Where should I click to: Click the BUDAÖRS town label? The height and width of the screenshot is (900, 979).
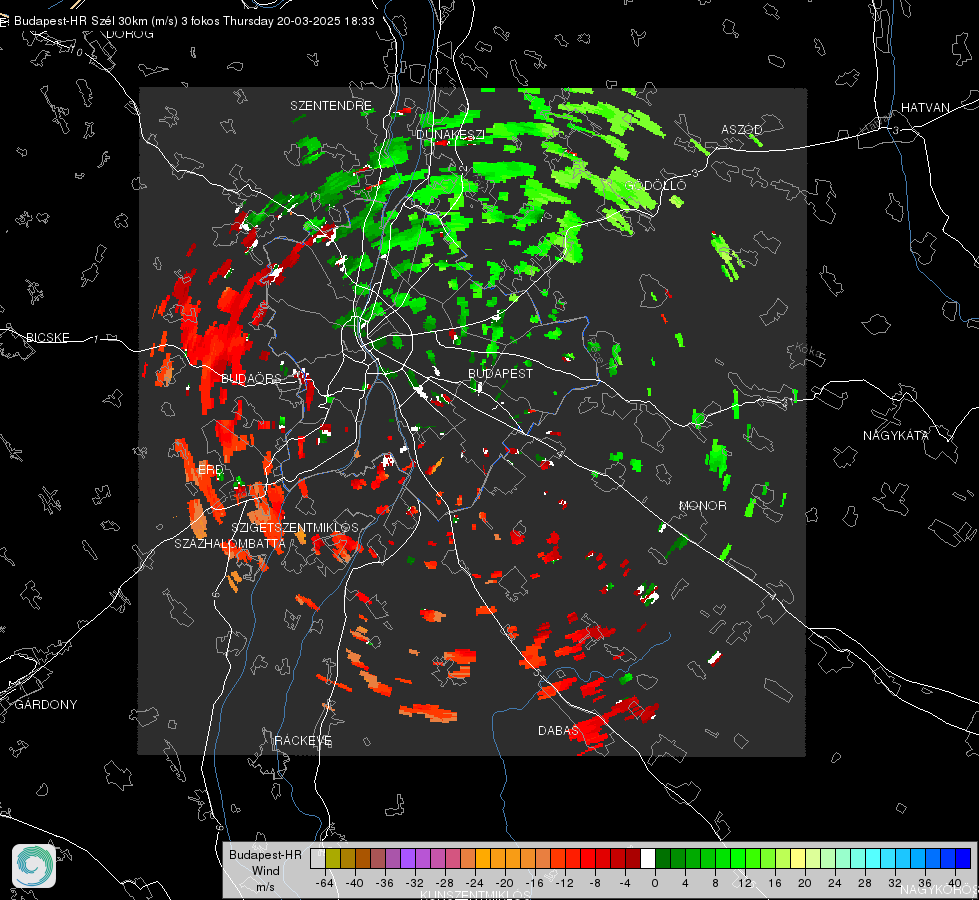251,378
